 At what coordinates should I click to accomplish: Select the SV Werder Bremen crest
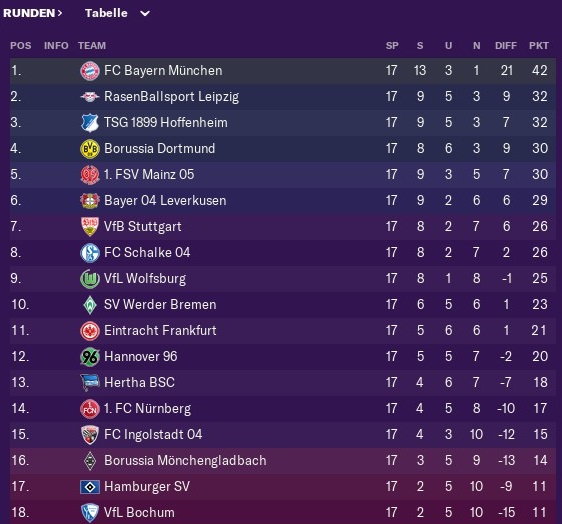click(x=90, y=305)
